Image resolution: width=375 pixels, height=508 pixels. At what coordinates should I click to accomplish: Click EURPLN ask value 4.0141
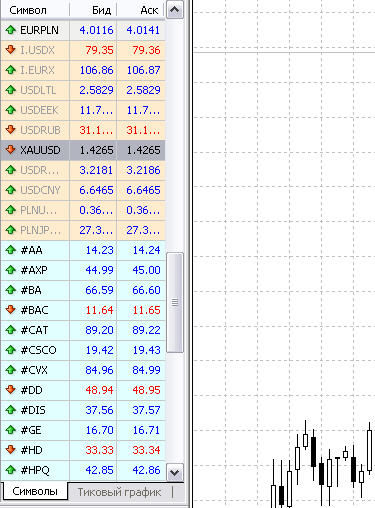click(143, 30)
